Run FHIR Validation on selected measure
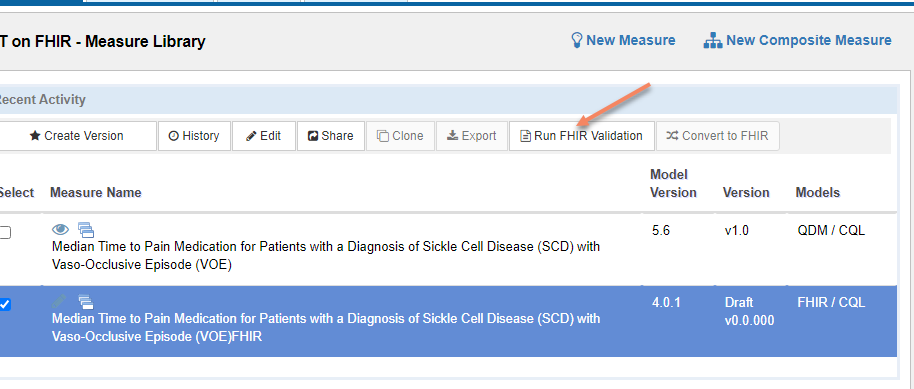The height and width of the screenshot is (389, 914). (x=582, y=136)
